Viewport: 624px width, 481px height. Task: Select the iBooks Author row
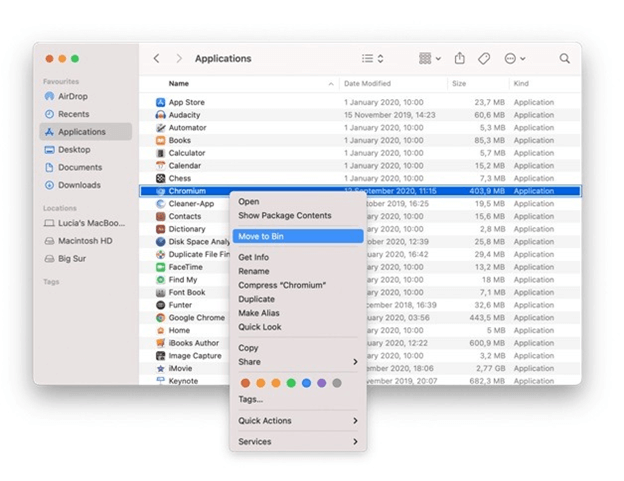(360, 343)
